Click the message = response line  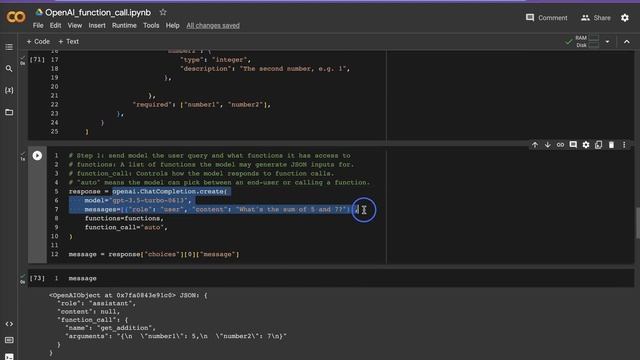(x=154, y=254)
